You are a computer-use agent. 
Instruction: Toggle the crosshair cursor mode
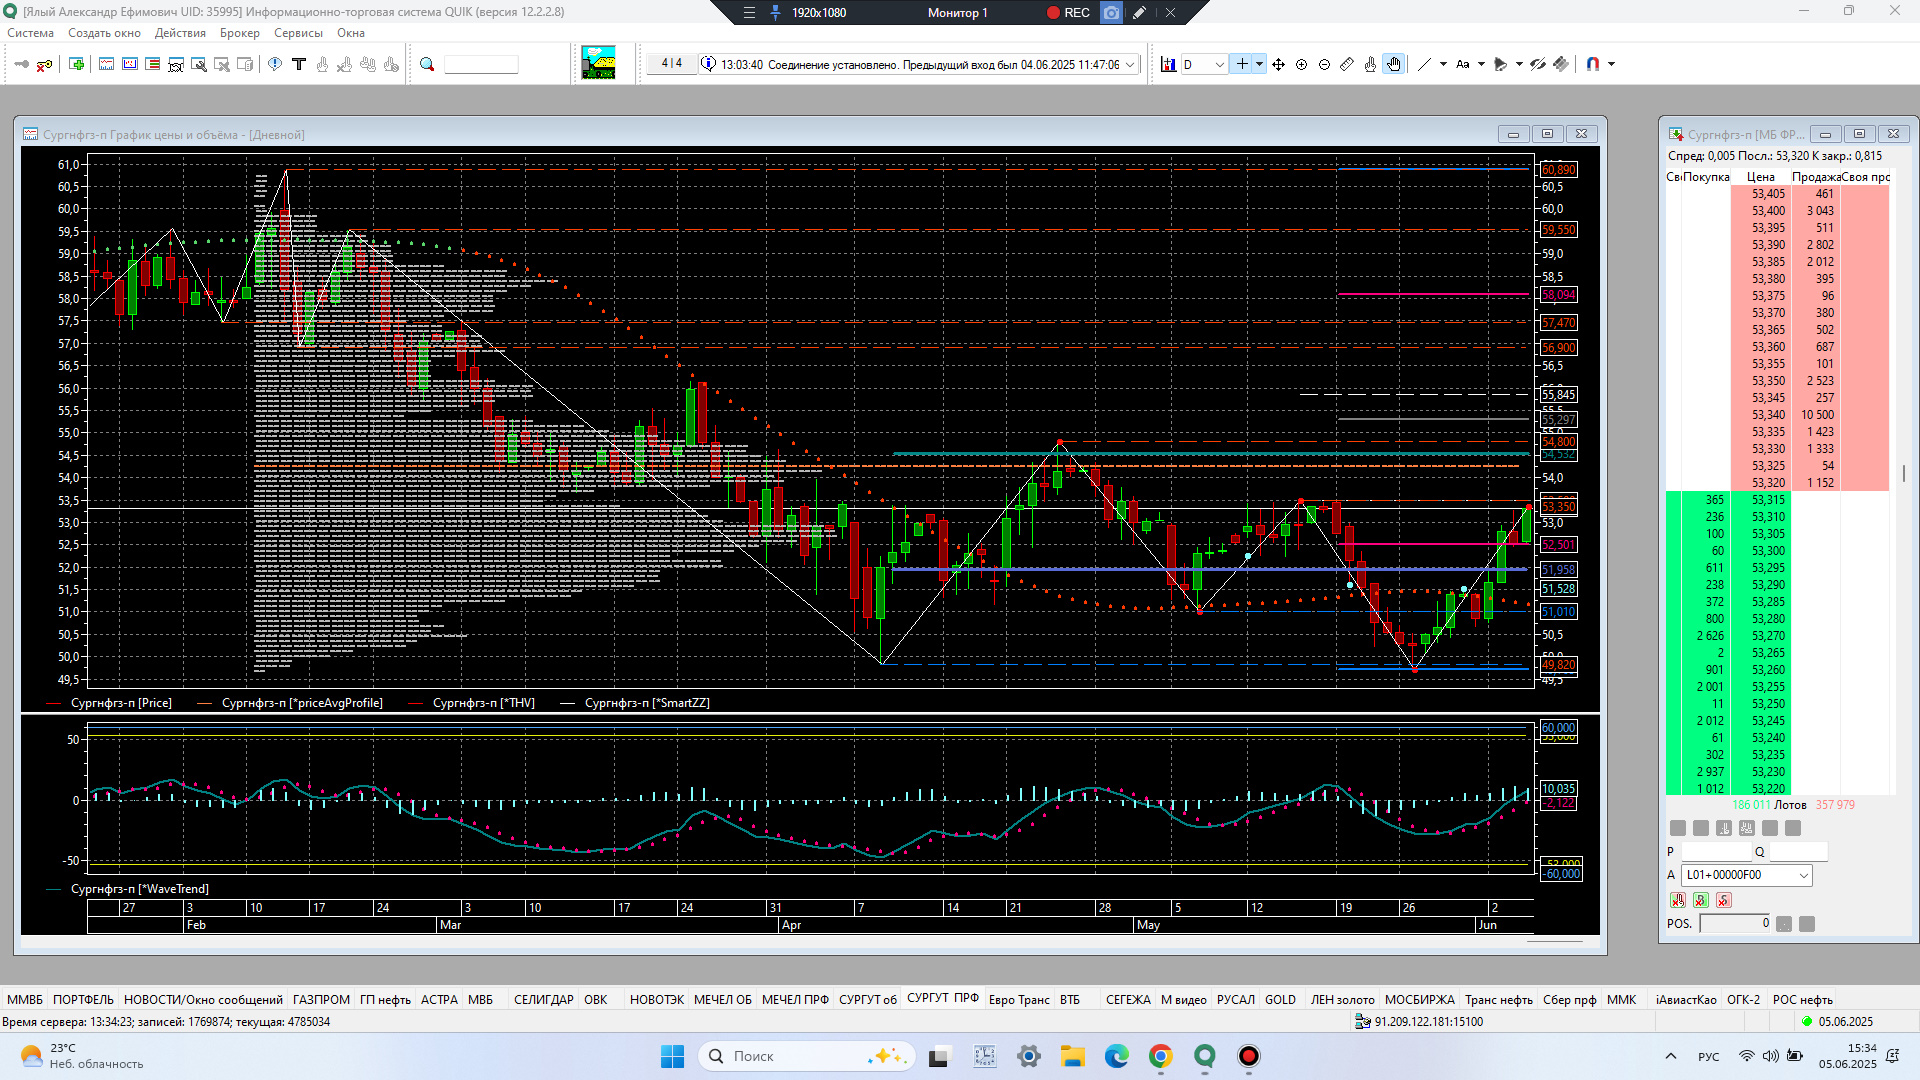1241,64
